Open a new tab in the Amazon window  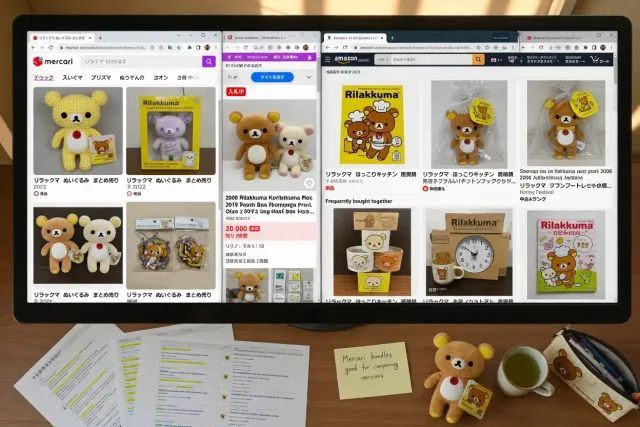click(x=392, y=38)
